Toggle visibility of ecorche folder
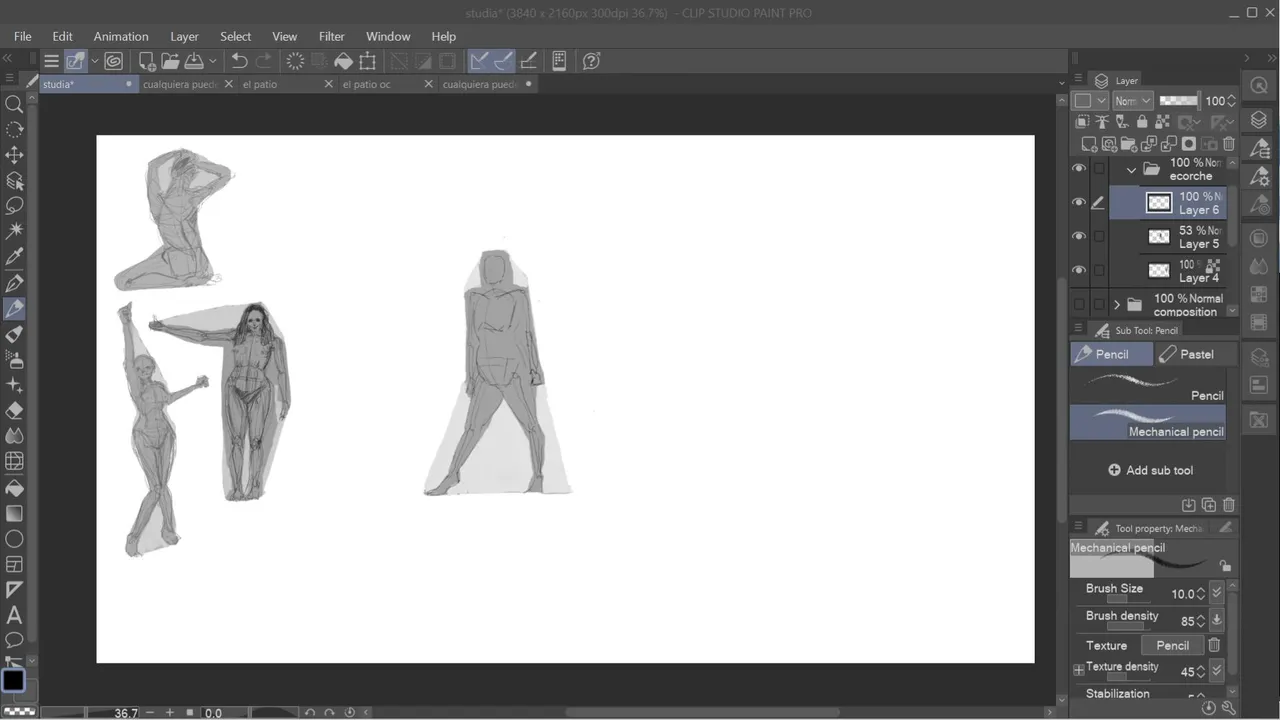 tap(1078, 168)
